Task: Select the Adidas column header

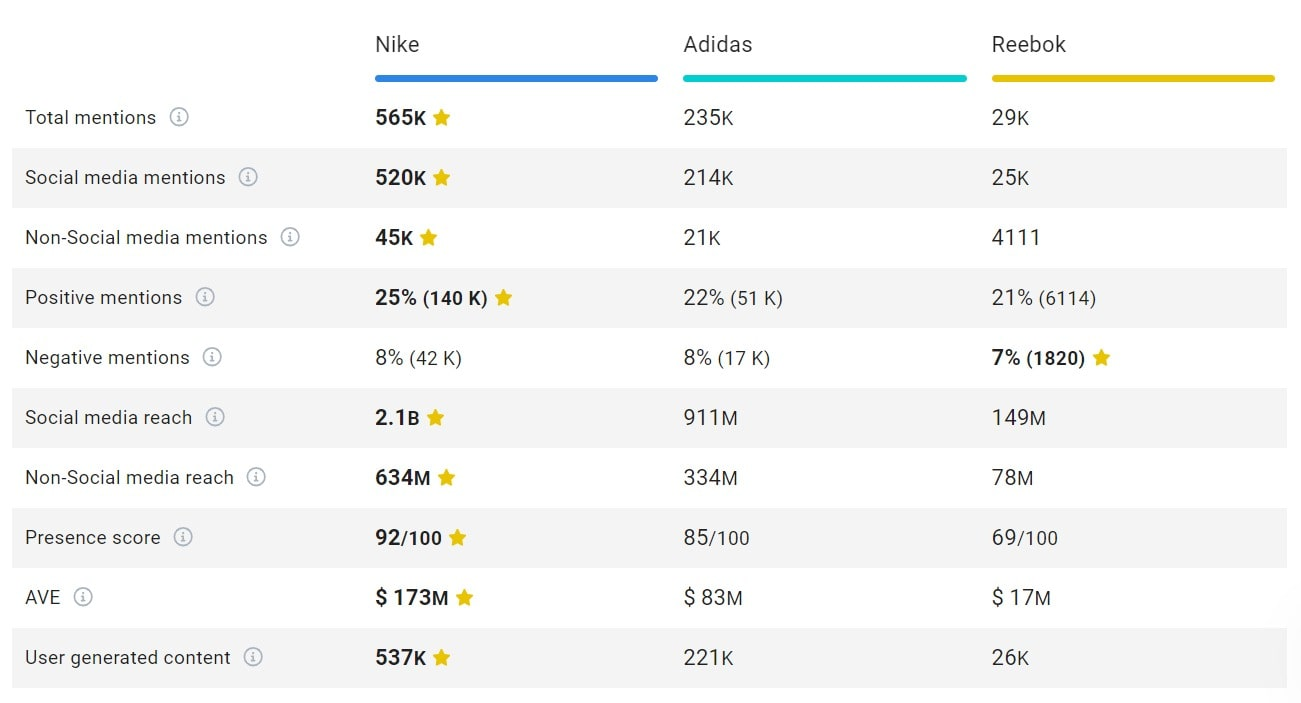Action: (x=717, y=45)
